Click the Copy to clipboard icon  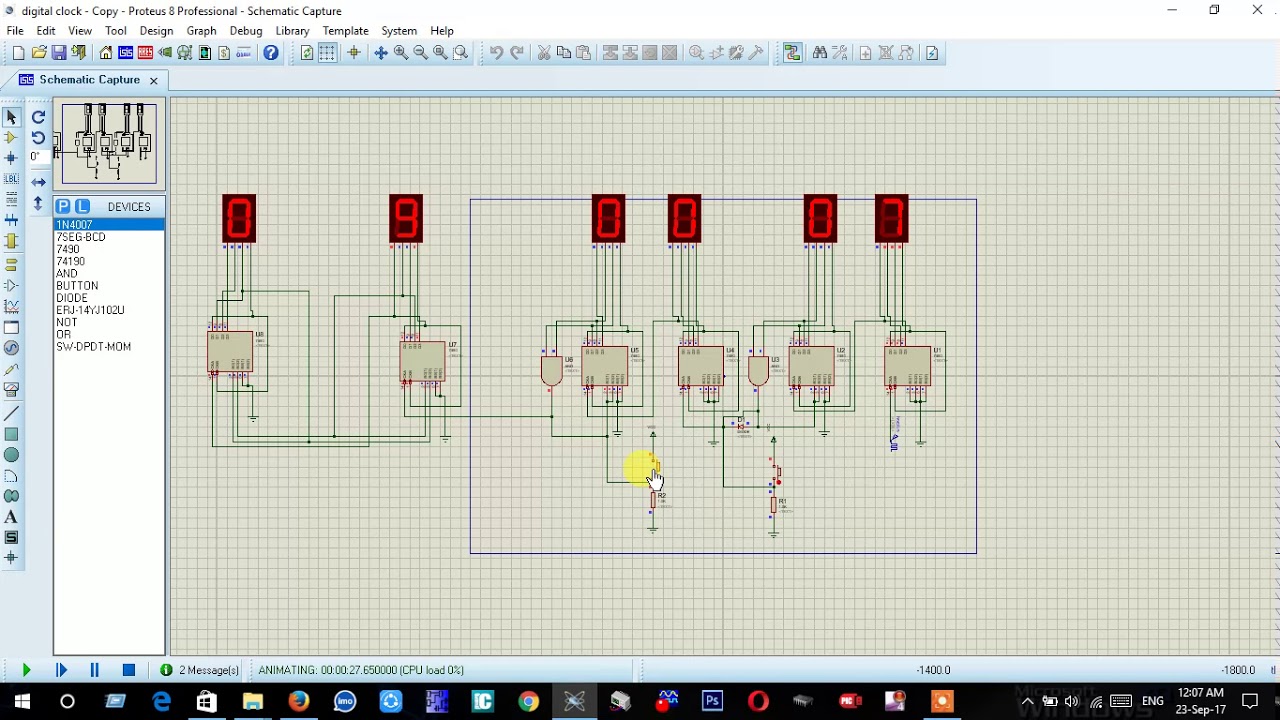click(x=564, y=53)
